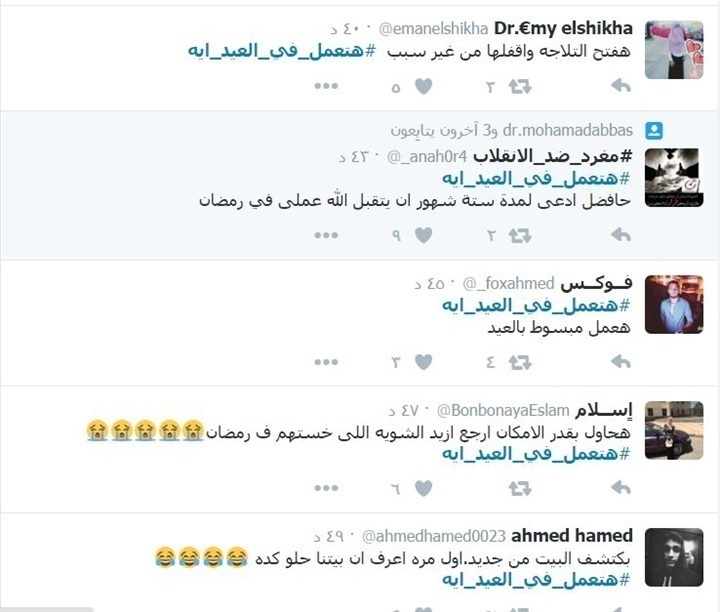Screen dimensions: 720x612
Task: Retweet the tweet by @emanelshikha
Action: click(x=520, y=86)
